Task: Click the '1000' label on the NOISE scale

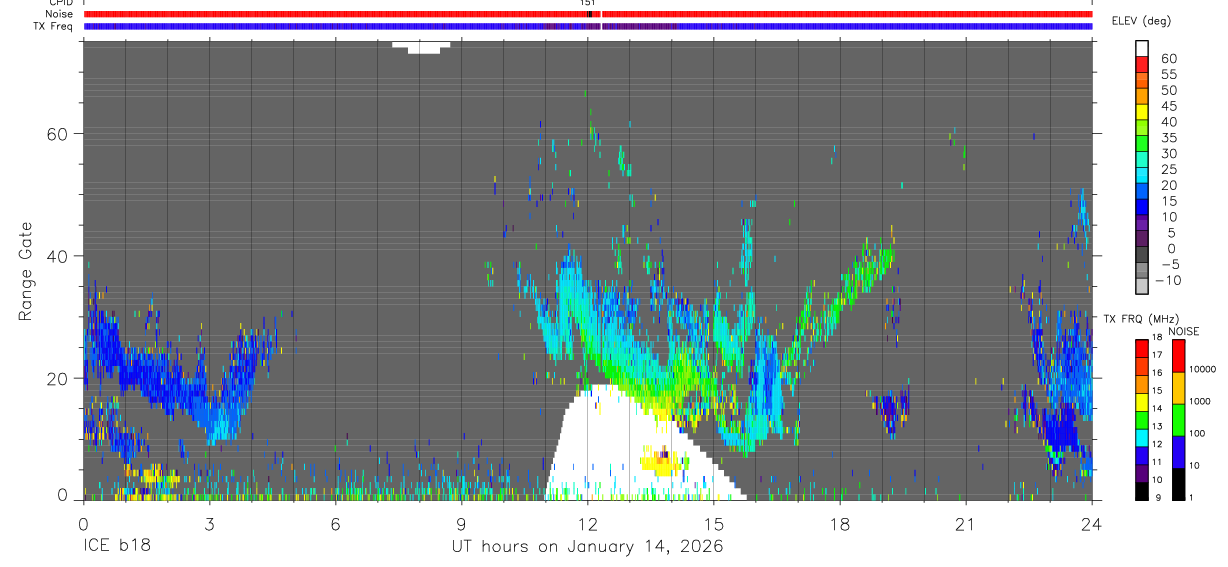Action: [1201, 402]
